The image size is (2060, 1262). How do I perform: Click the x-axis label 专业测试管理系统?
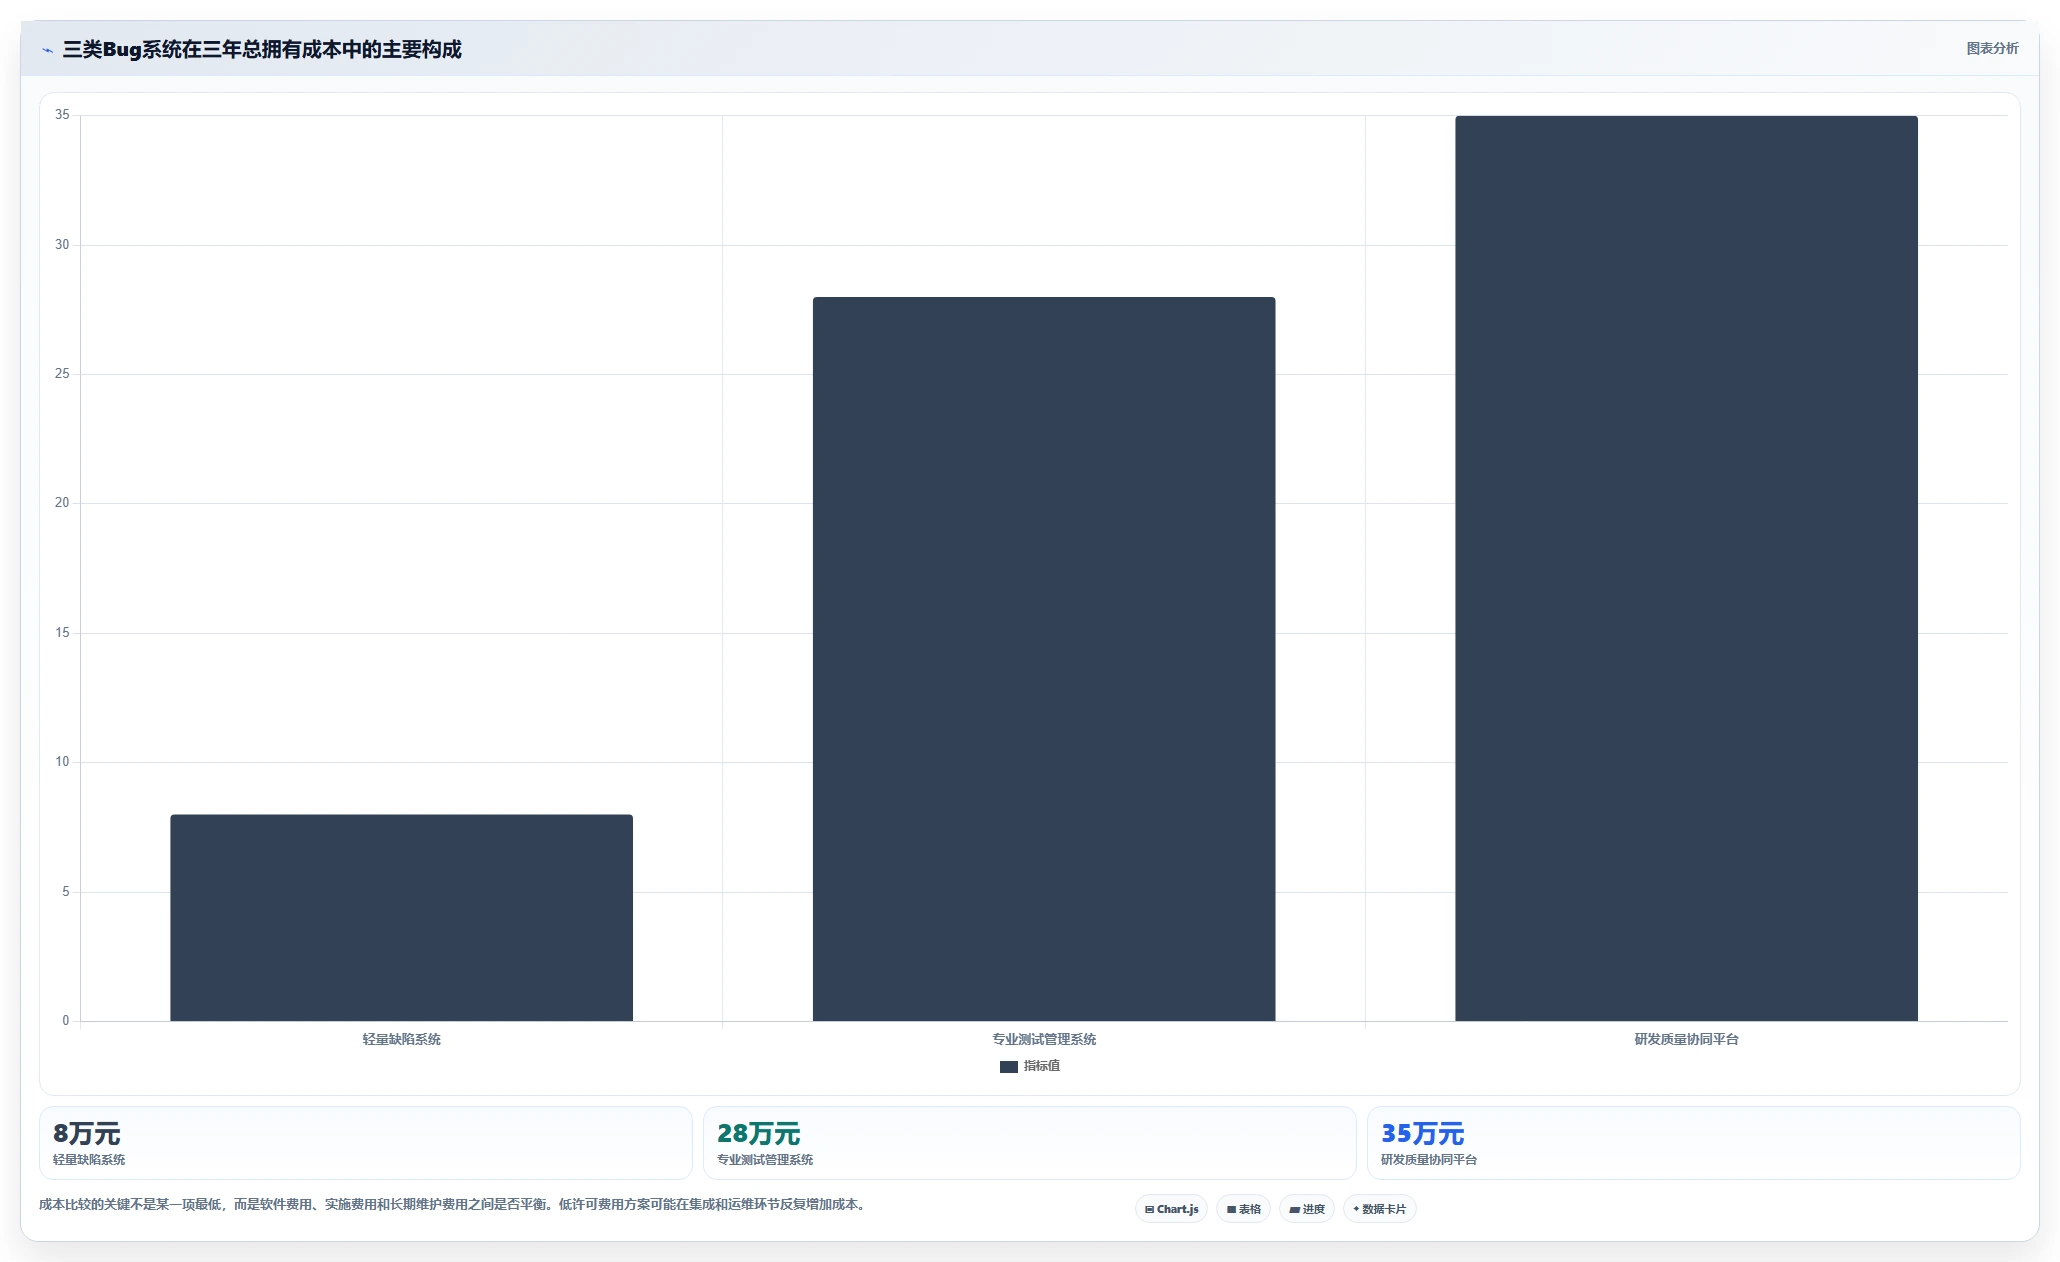[x=1044, y=1039]
